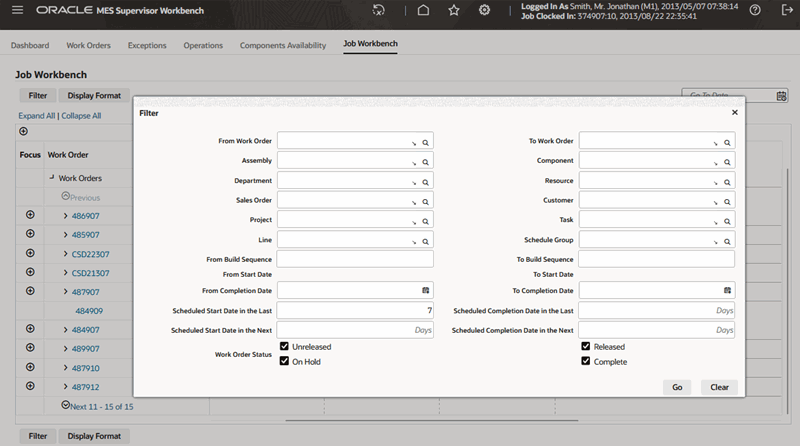Screen dimensions: 800x446
Task: Click the Collapse All link
Action: click(x=81, y=116)
